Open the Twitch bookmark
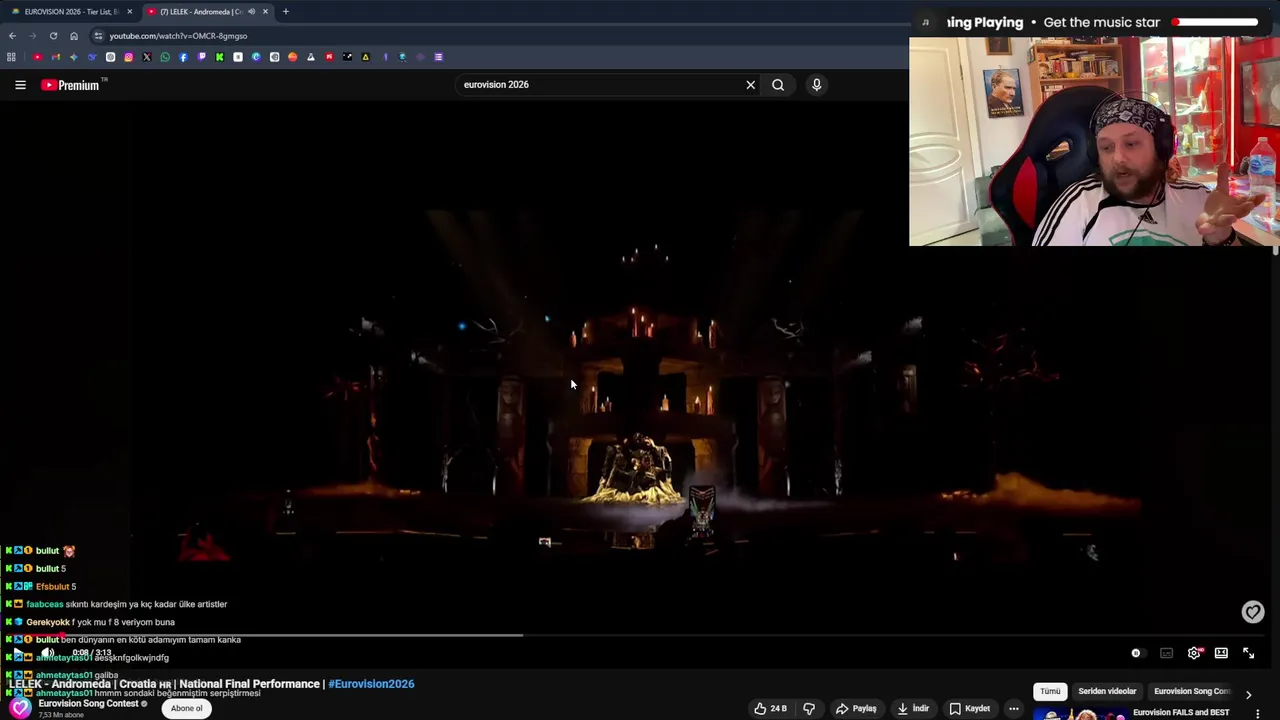The height and width of the screenshot is (720, 1280). 201,57
